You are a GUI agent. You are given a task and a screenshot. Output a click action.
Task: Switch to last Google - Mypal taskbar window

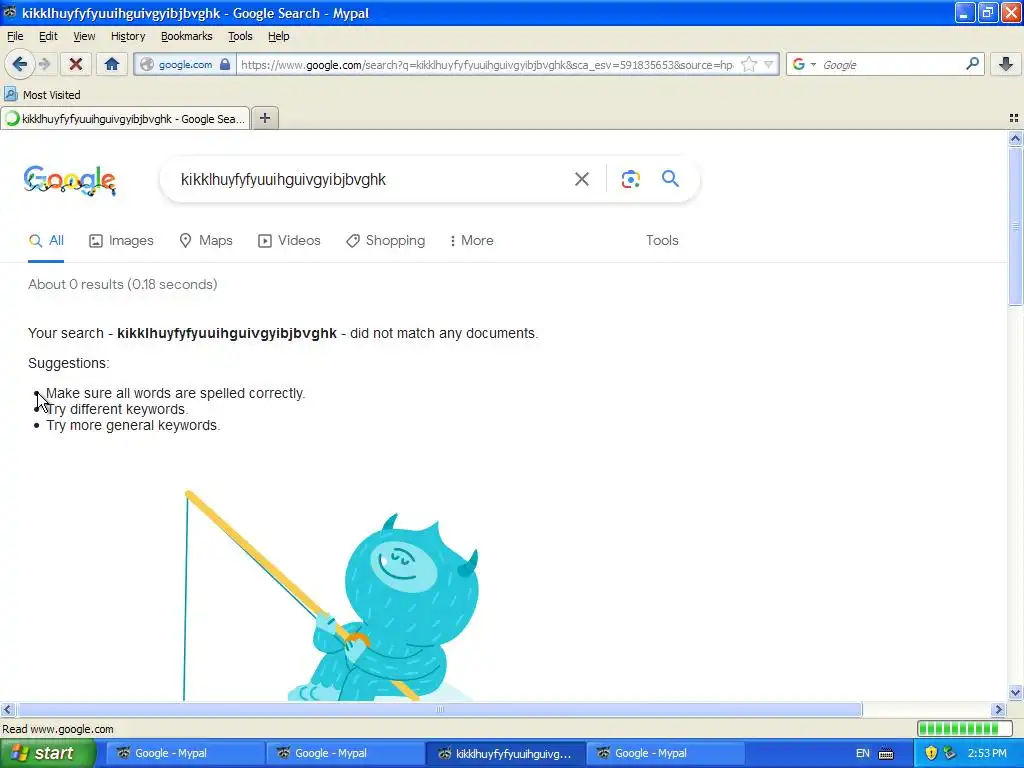pyautogui.click(x=665, y=754)
